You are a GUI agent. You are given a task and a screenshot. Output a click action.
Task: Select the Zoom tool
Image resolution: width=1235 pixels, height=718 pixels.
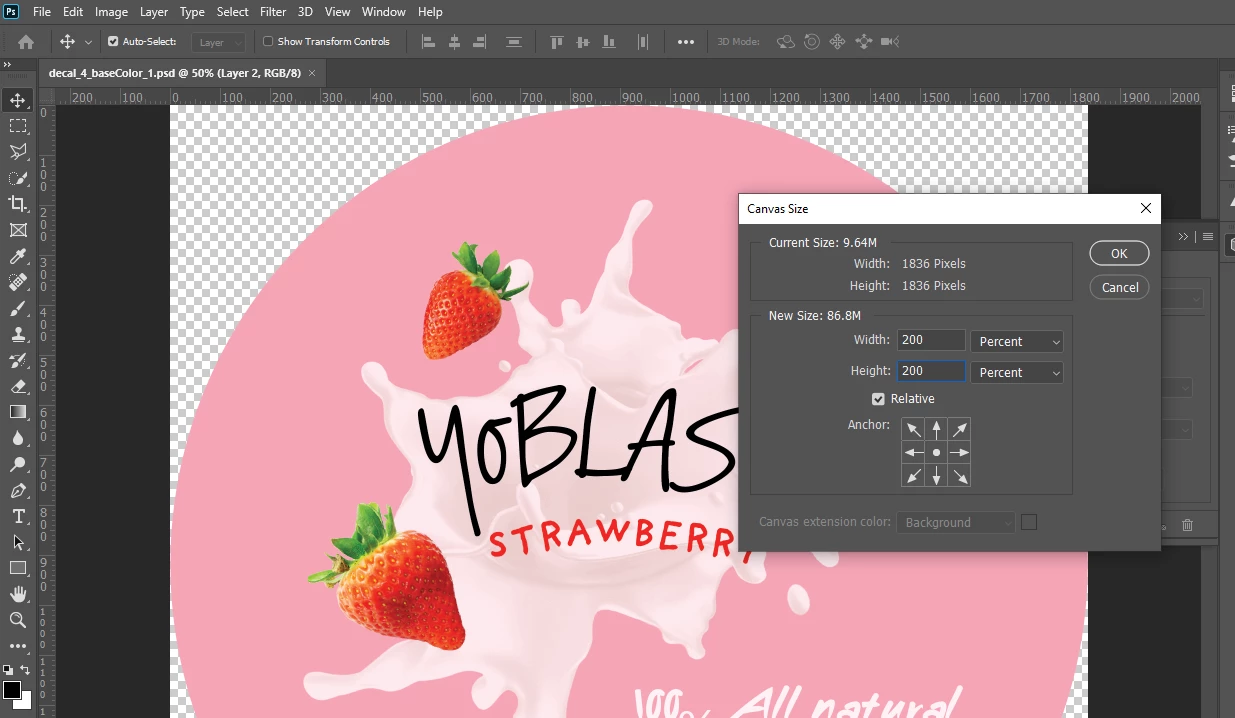coord(18,620)
